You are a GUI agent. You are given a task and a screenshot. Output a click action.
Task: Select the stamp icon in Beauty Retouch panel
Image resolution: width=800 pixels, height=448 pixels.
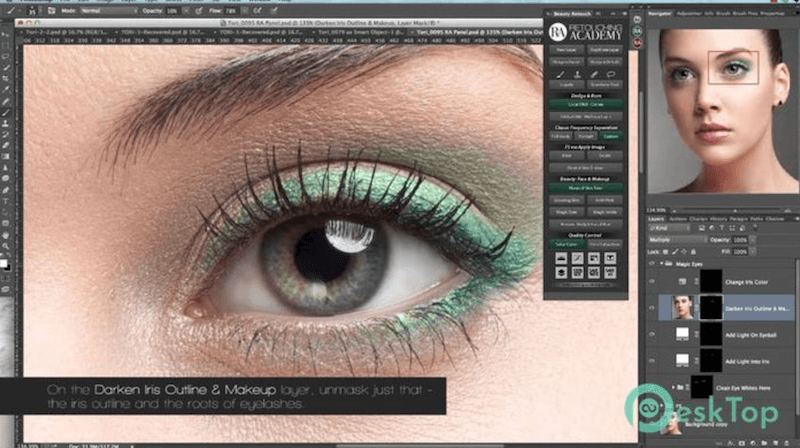(577, 74)
